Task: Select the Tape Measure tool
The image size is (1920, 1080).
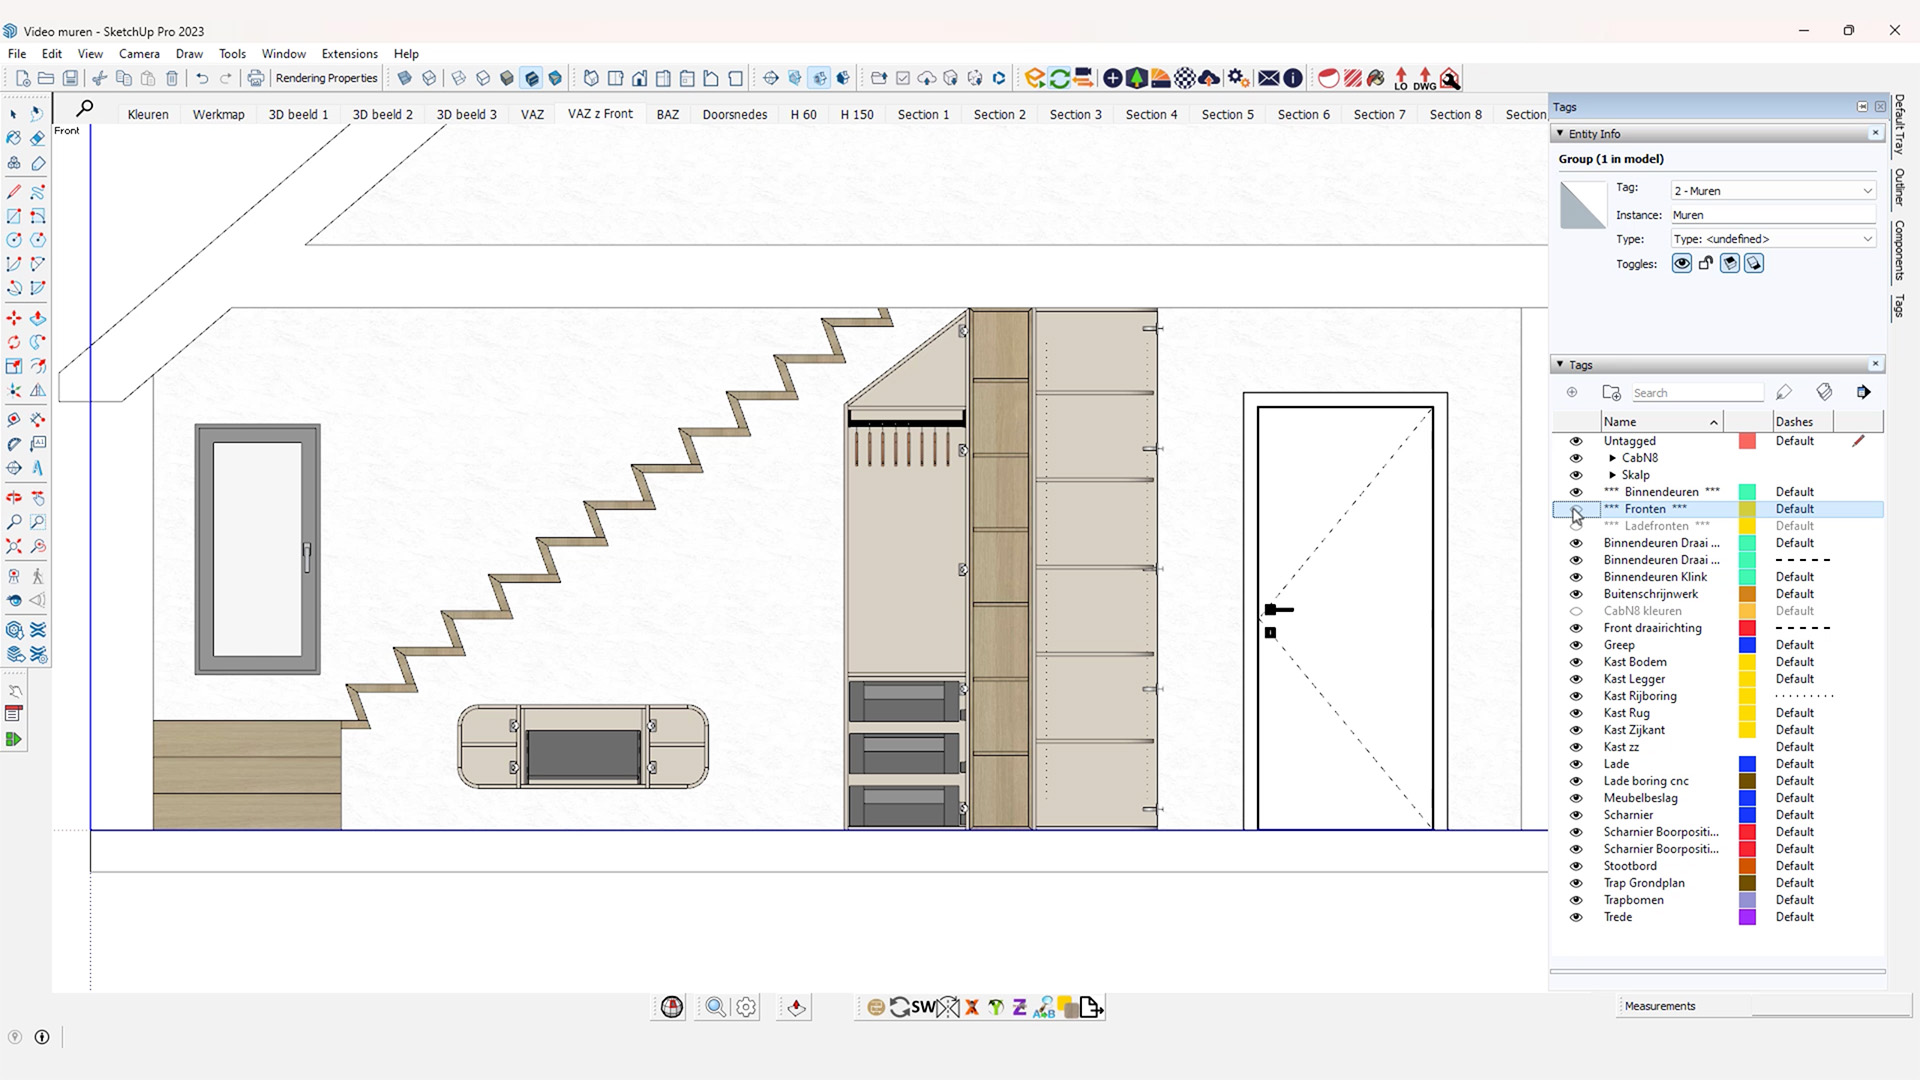Action: pyautogui.click(x=14, y=420)
